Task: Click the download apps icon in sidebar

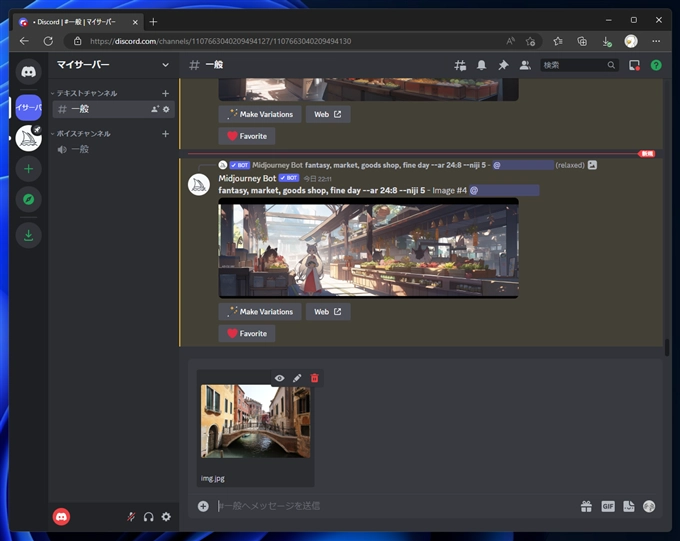Action: [x=29, y=235]
